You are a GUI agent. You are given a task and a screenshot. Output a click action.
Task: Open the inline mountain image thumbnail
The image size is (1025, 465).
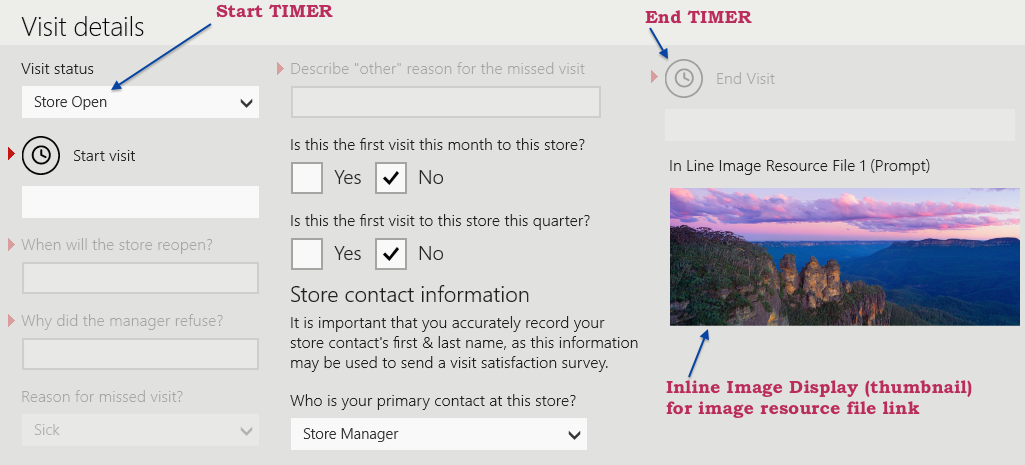844,257
